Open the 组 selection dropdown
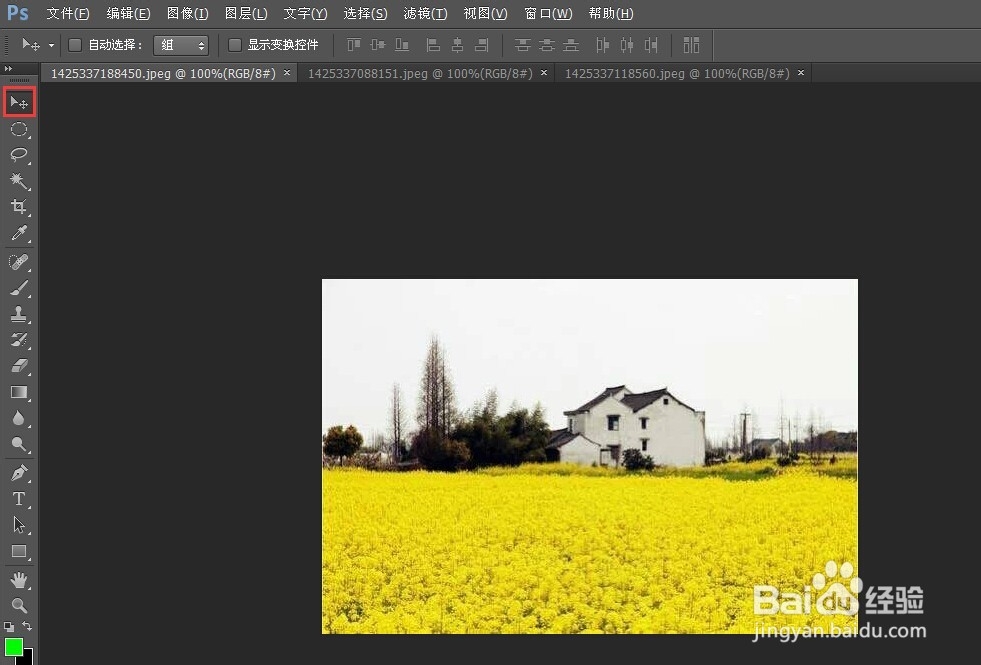The image size is (981, 665). (x=181, y=44)
